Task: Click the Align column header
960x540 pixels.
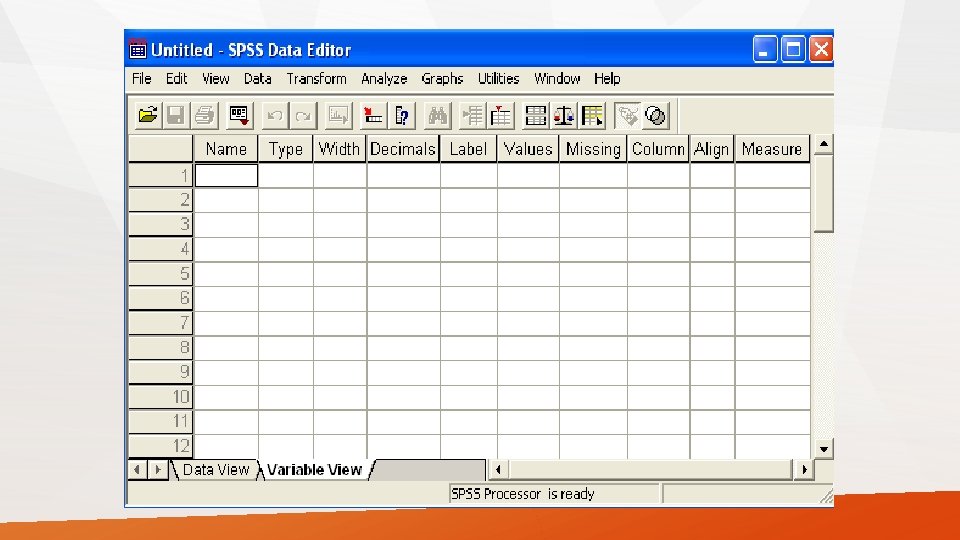Action: point(711,149)
